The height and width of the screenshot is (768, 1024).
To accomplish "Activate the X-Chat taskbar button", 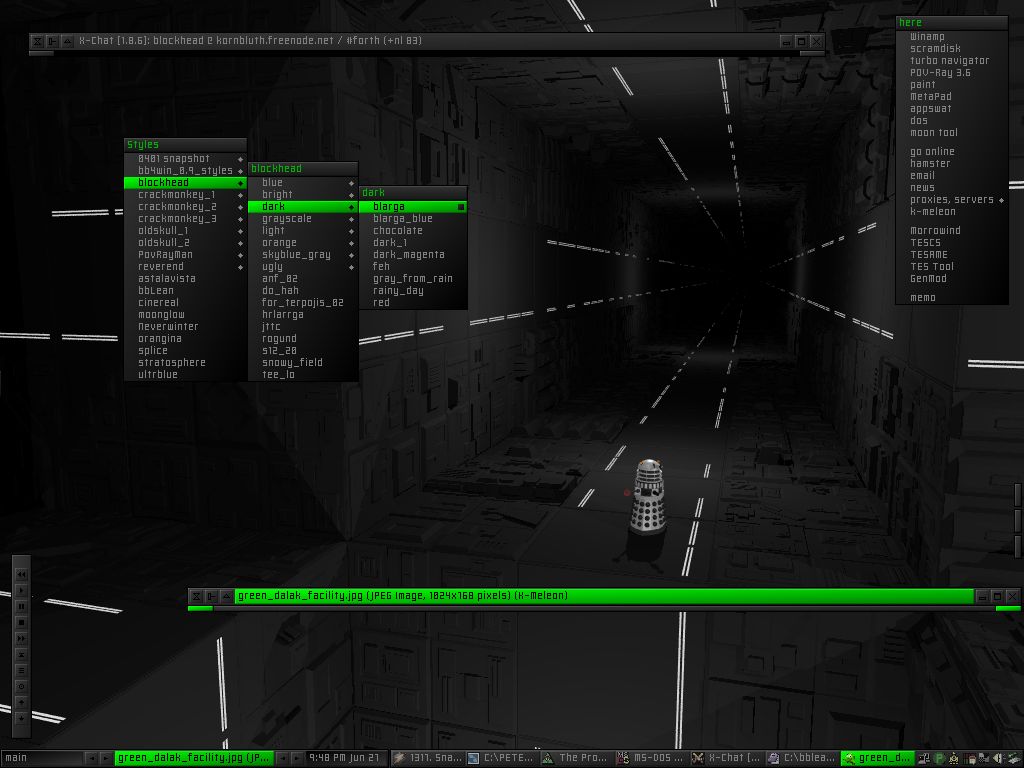I will [x=727, y=758].
